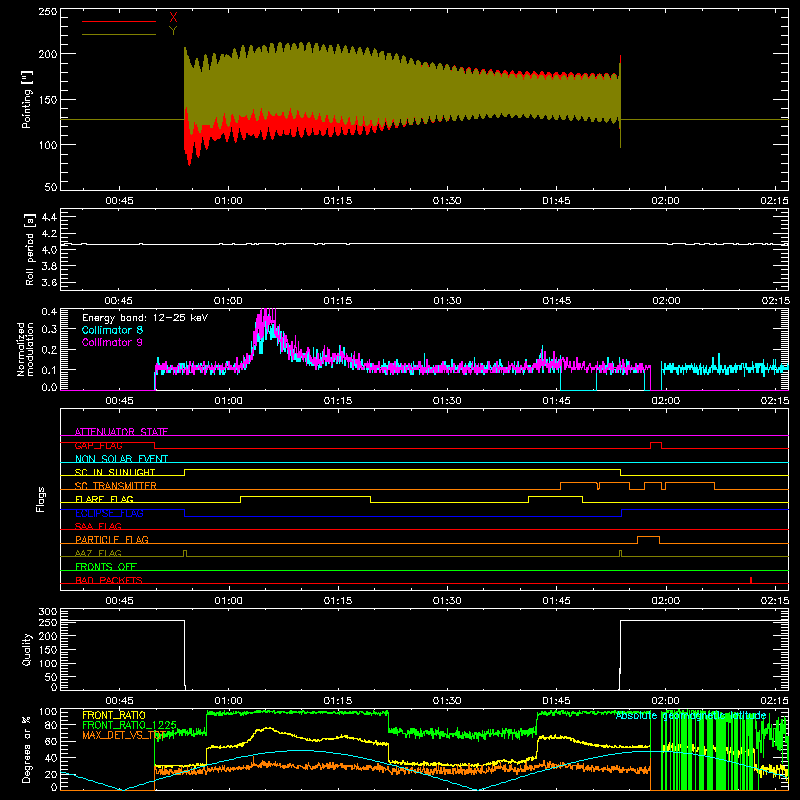Select the SC_IN_SUNLIGHT flag label
The width and height of the screenshot is (800, 800).
115,472
